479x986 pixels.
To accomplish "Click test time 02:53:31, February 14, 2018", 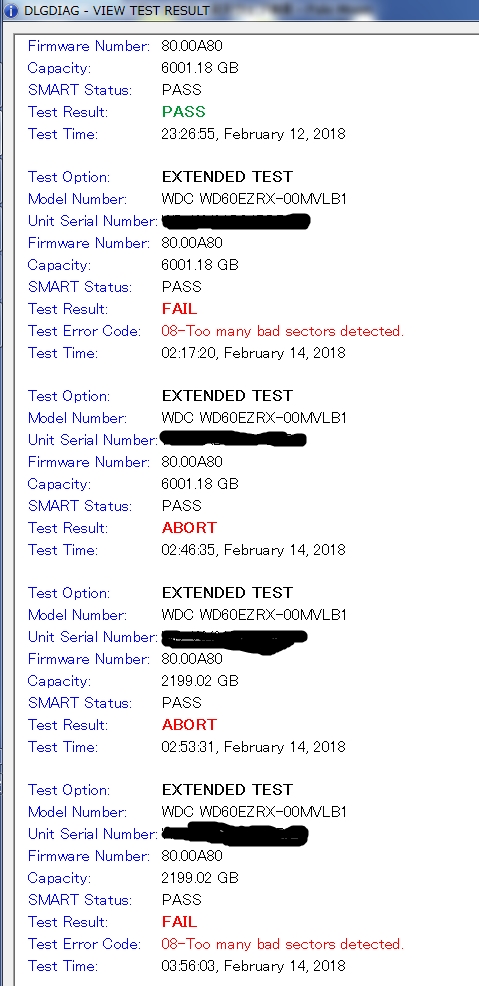I will tap(253, 746).
